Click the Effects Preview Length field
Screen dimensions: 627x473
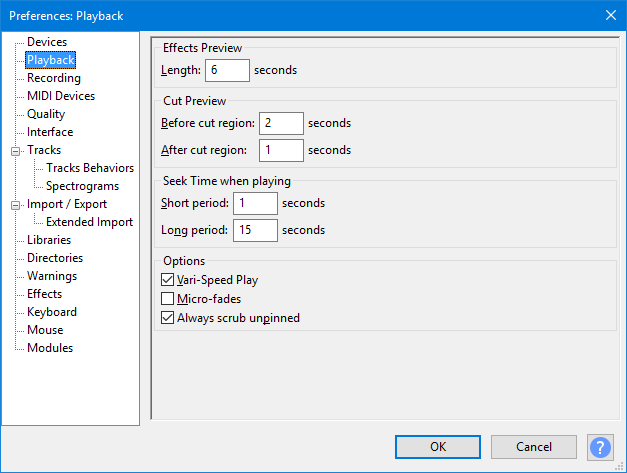pyautogui.click(x=228, y=70)
